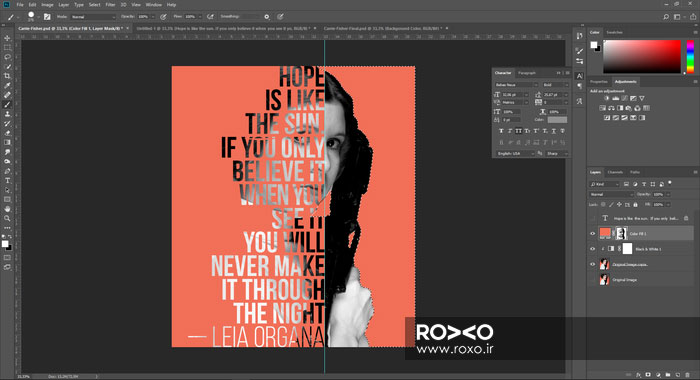
Task: Hide the Black & White 1 layer
Action: pyautogui.click(x=593, y=249)
